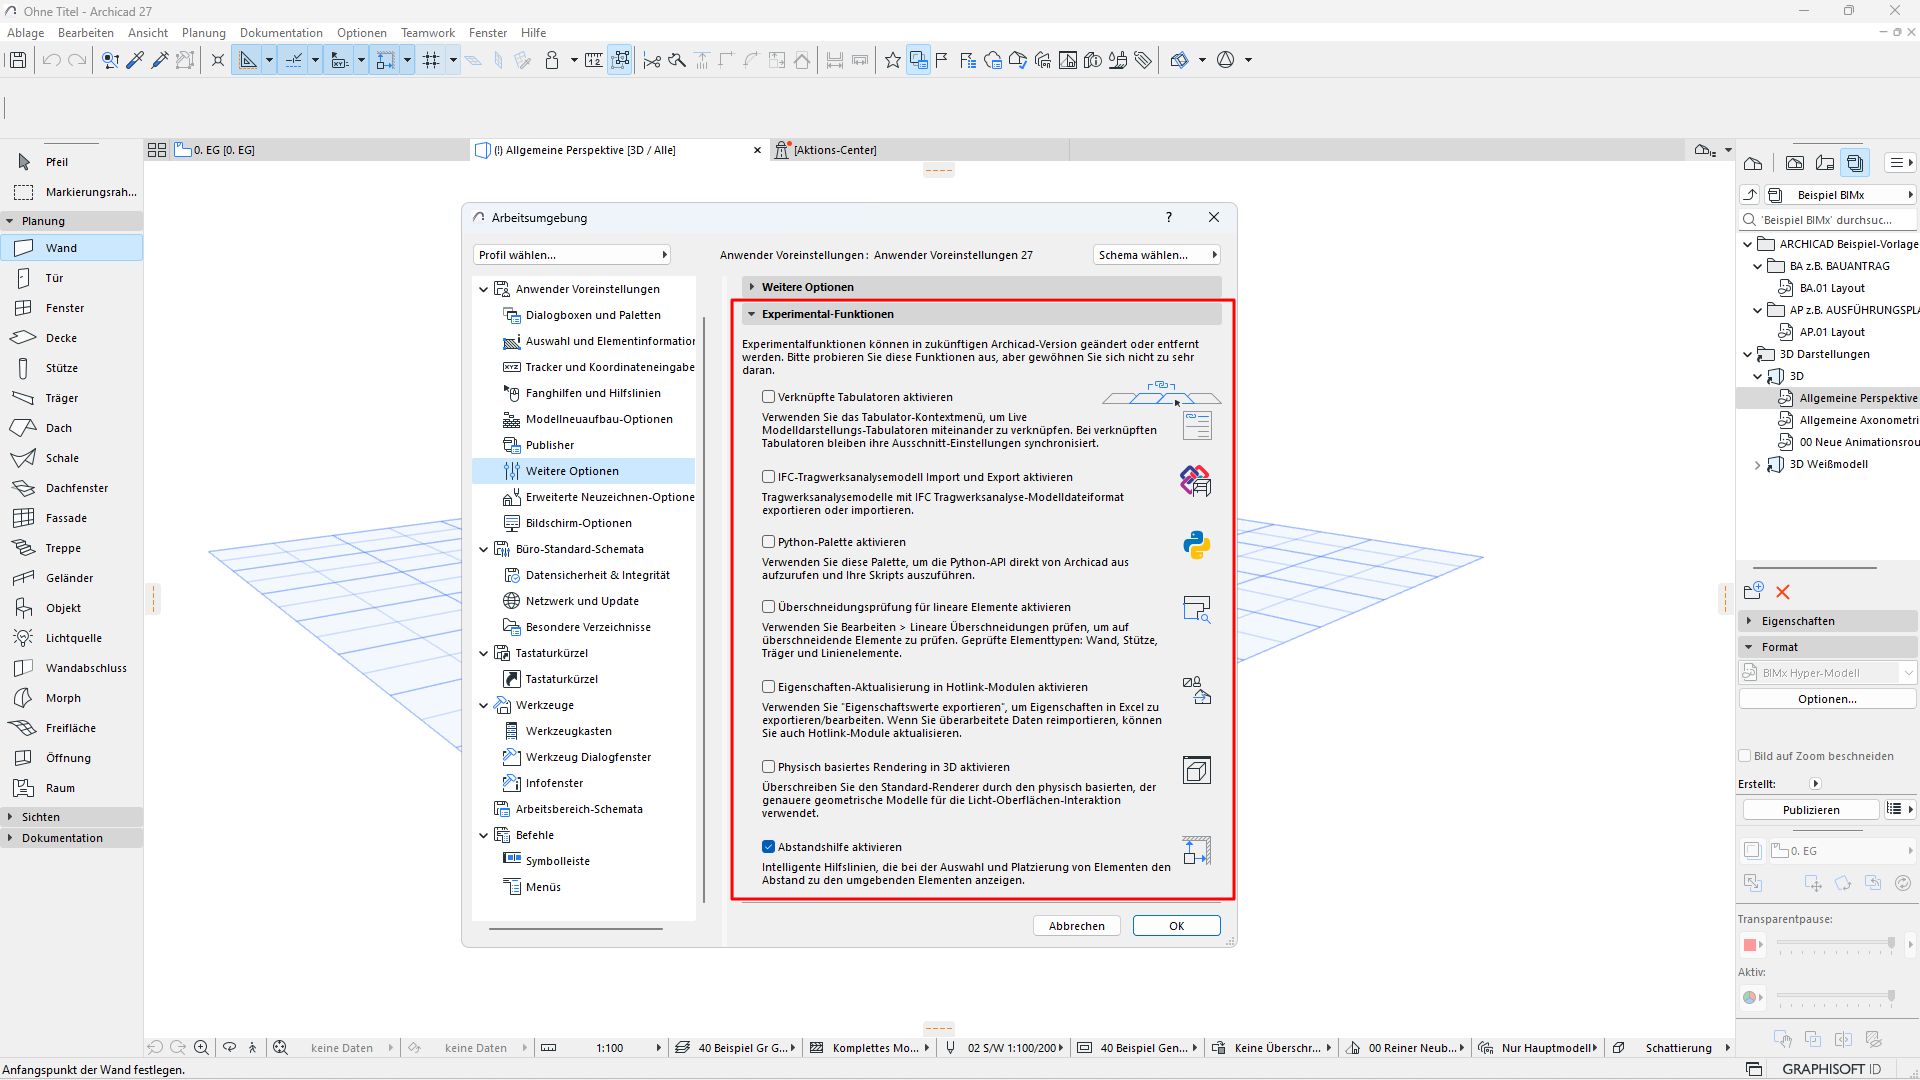This screenshot has width=1920, height=1080.
Task: Click the Abbrechen button
Action: click(x=1076, y=926)
